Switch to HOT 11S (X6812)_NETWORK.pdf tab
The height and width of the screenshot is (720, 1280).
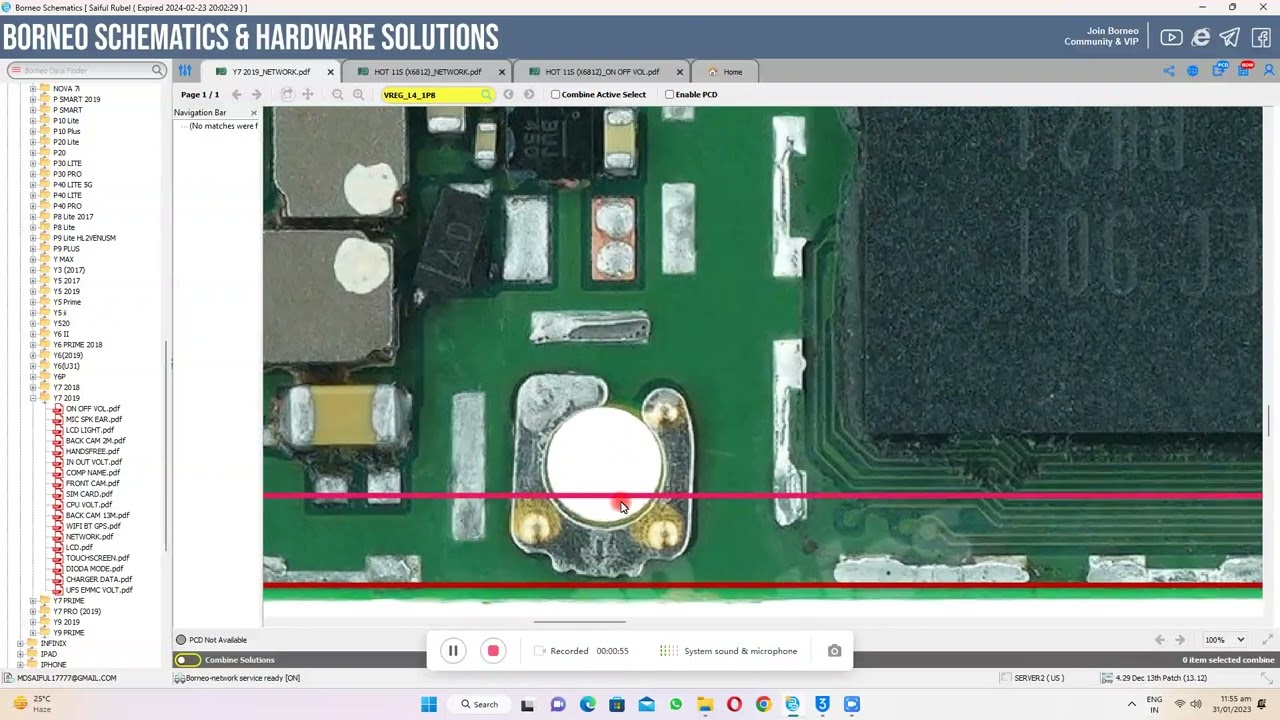pos(428,72)
